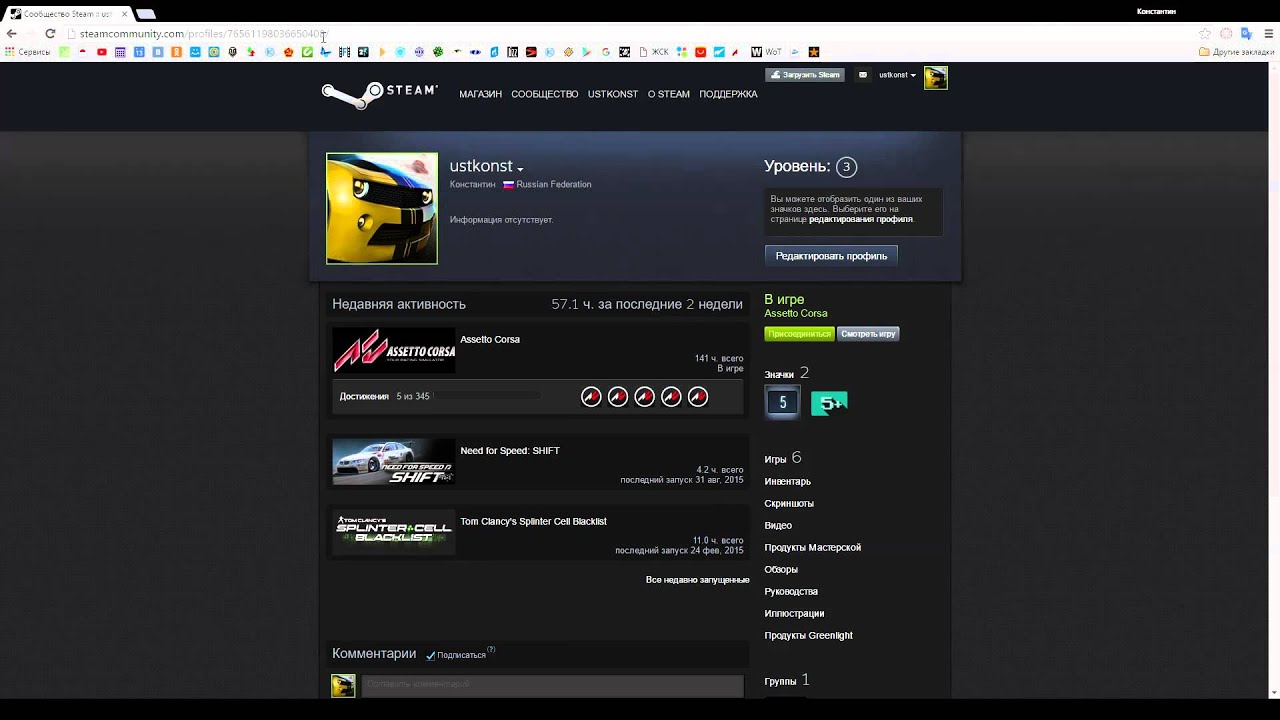
Task: Go back with browser back arrow
Action: tap(11, 33)
